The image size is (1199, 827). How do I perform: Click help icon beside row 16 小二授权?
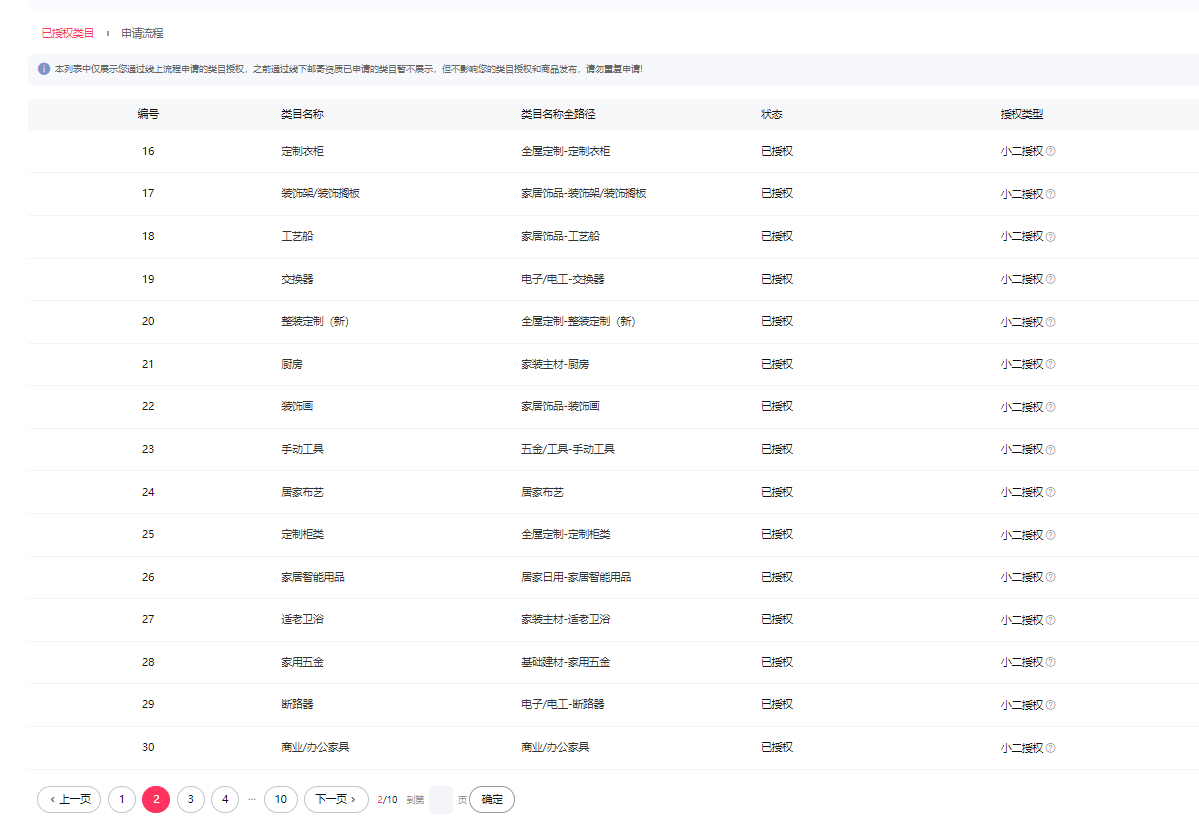(1050, 152)
